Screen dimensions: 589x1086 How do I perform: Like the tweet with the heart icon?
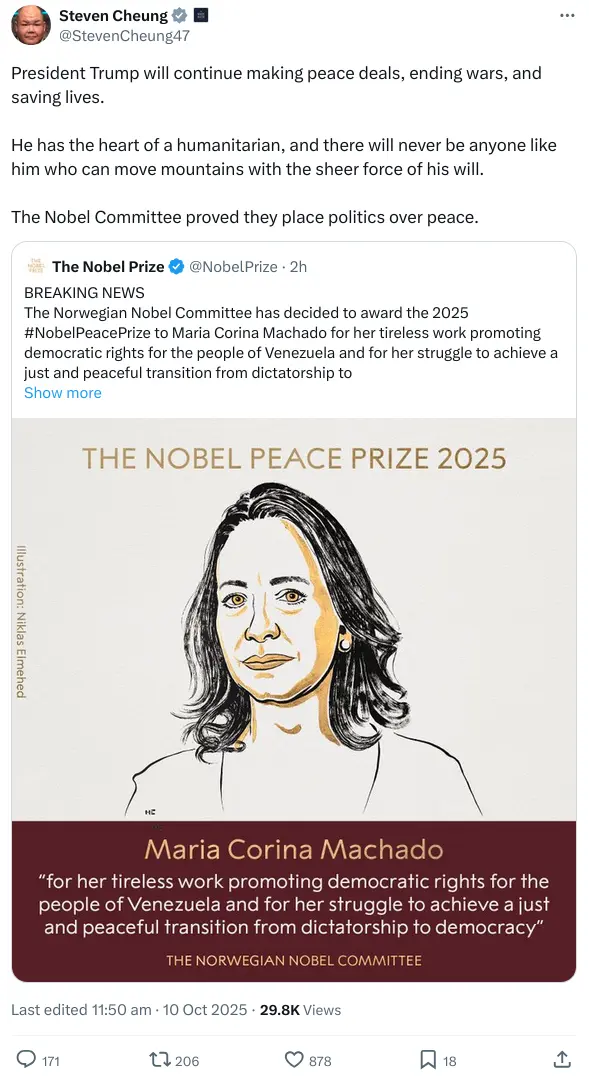(x=293, y=1060)
